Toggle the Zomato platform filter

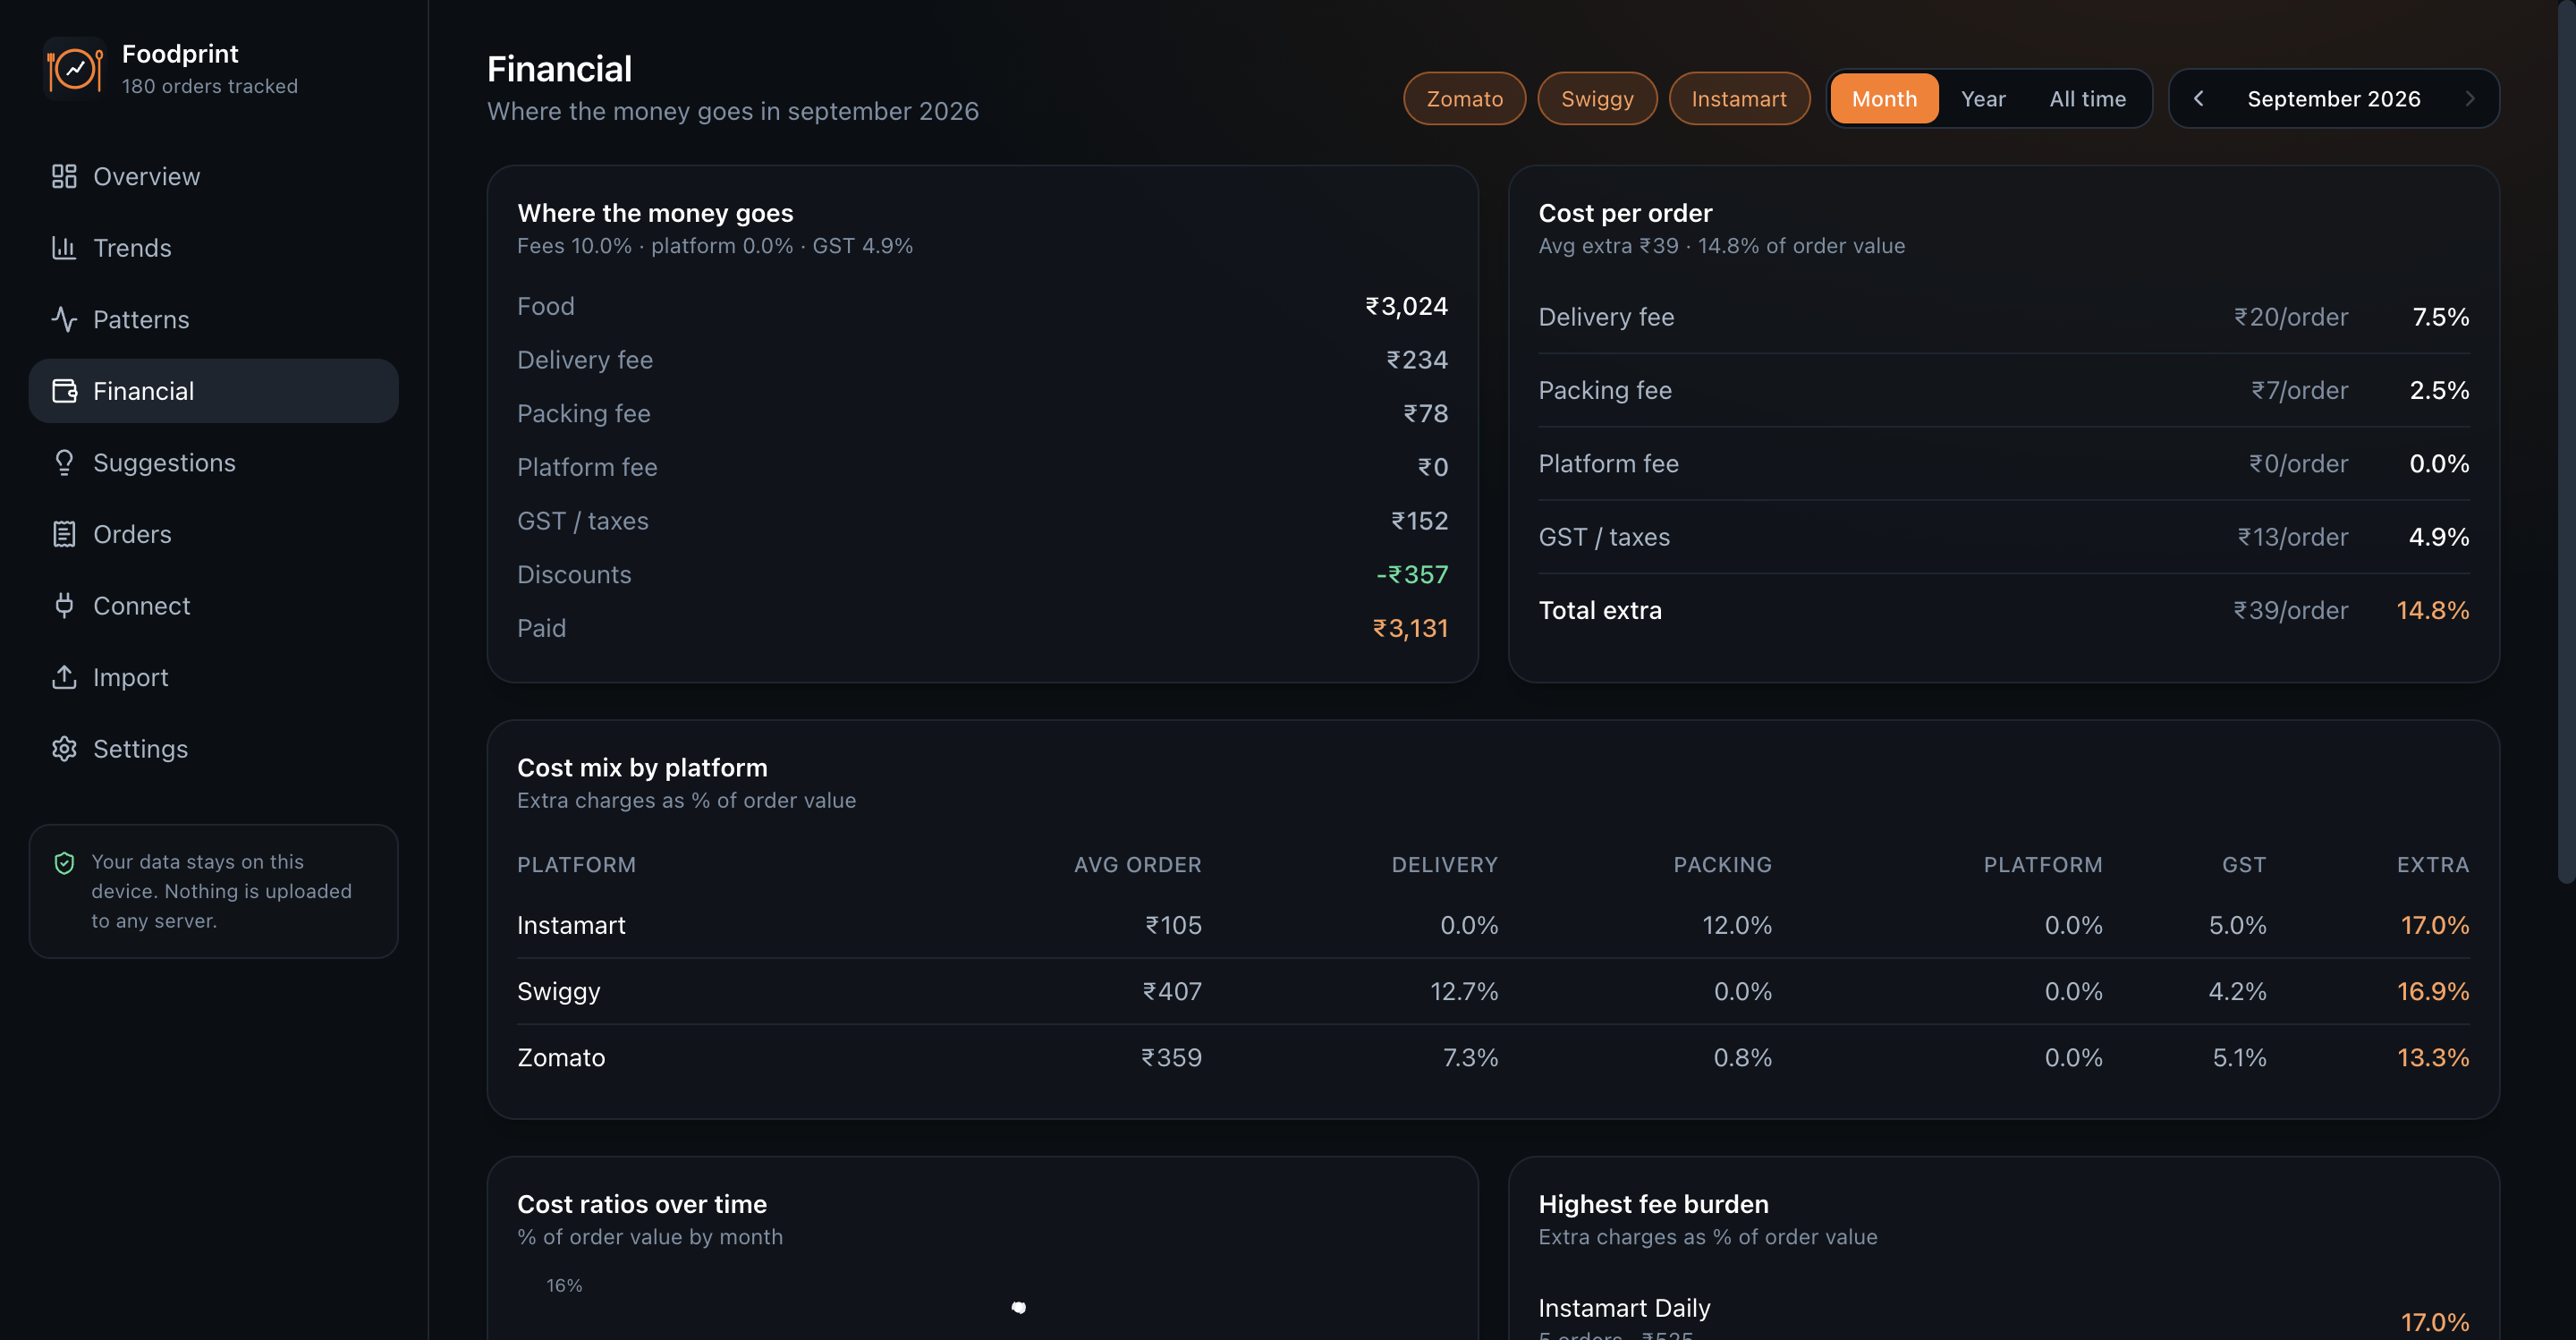[1464, 99]
